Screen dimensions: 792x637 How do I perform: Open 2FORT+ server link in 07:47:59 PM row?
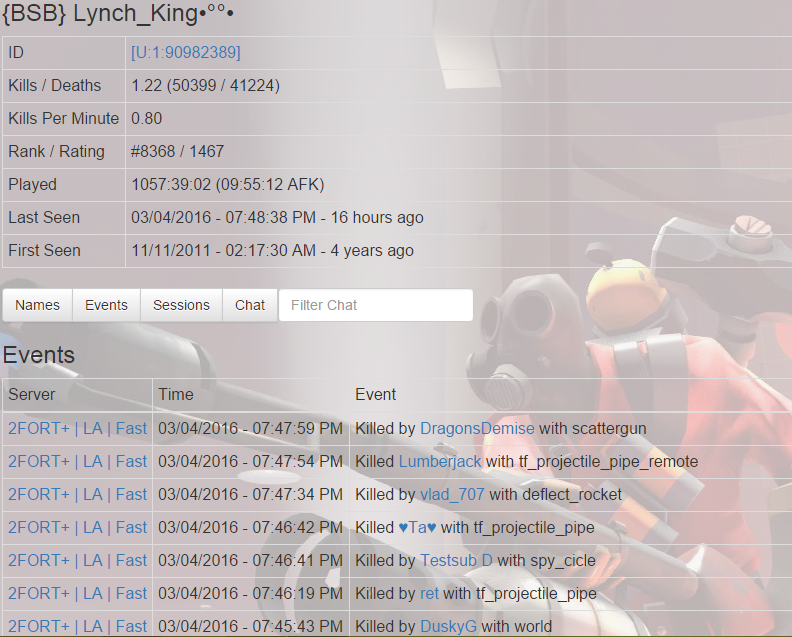77,428
